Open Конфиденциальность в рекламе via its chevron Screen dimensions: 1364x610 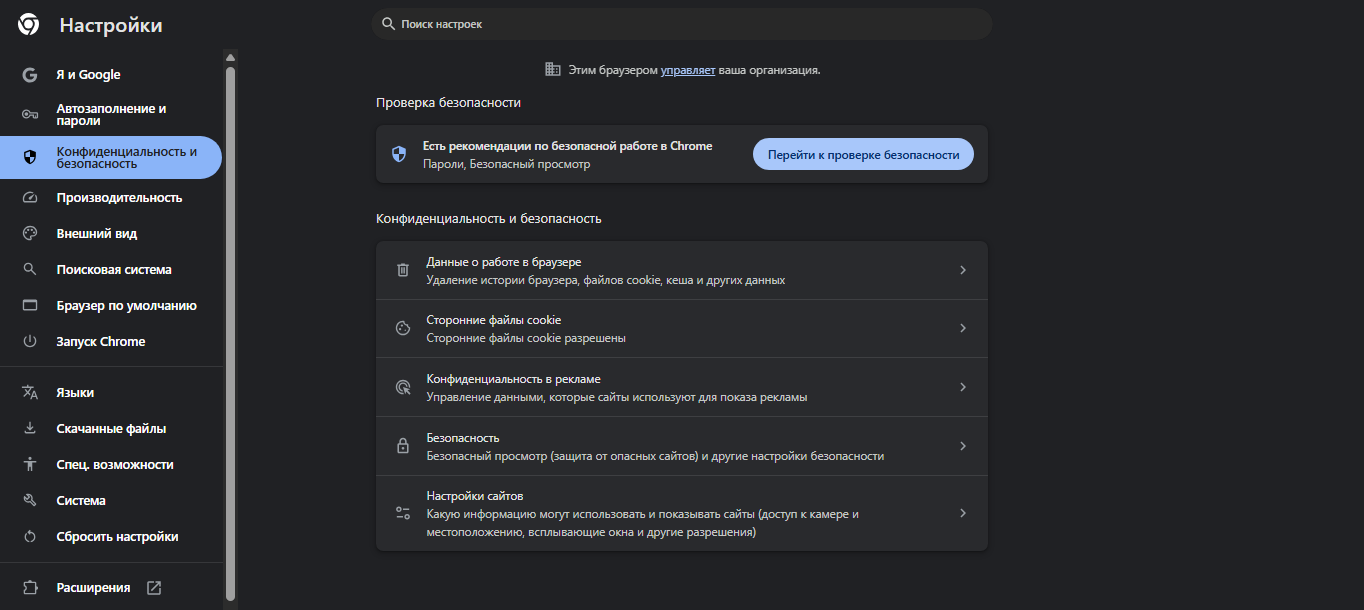[x=963, y=387]
